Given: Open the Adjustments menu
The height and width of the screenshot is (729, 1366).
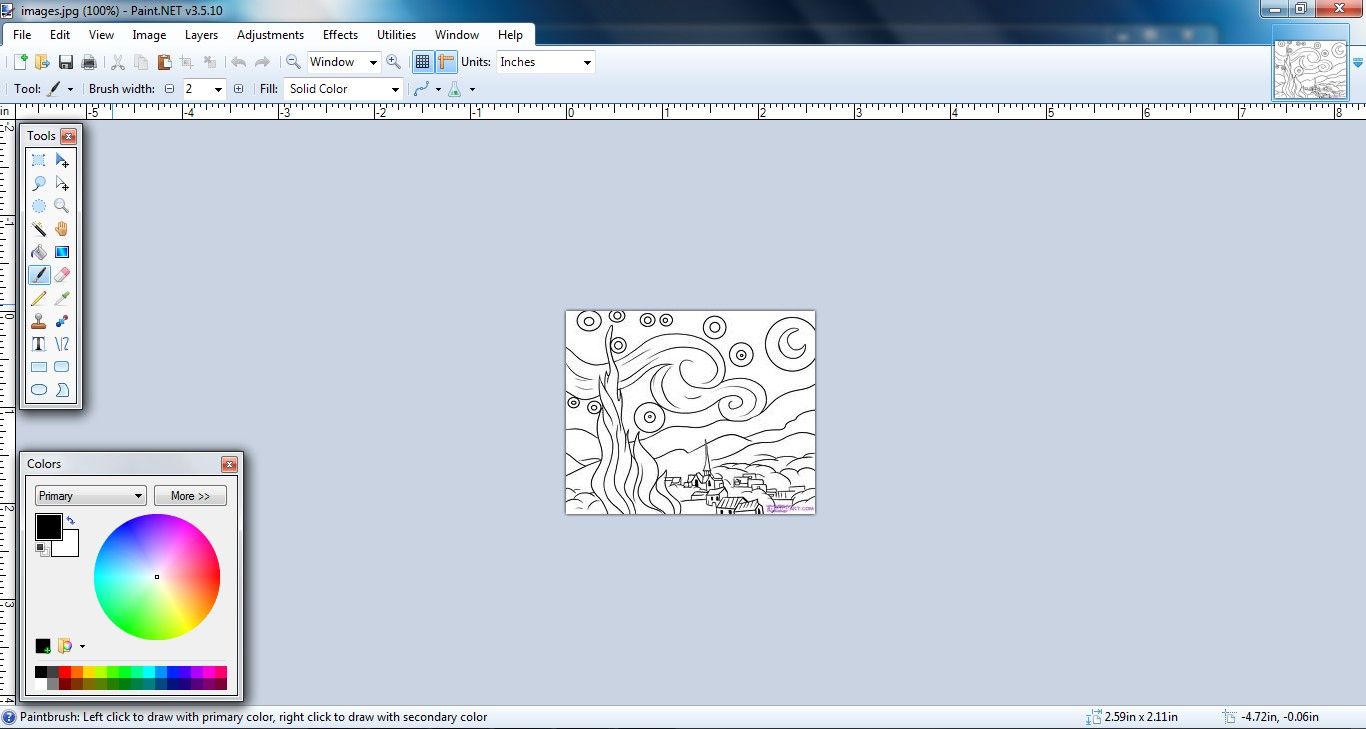Looking at the screenshot, I should tap(270, 34).
